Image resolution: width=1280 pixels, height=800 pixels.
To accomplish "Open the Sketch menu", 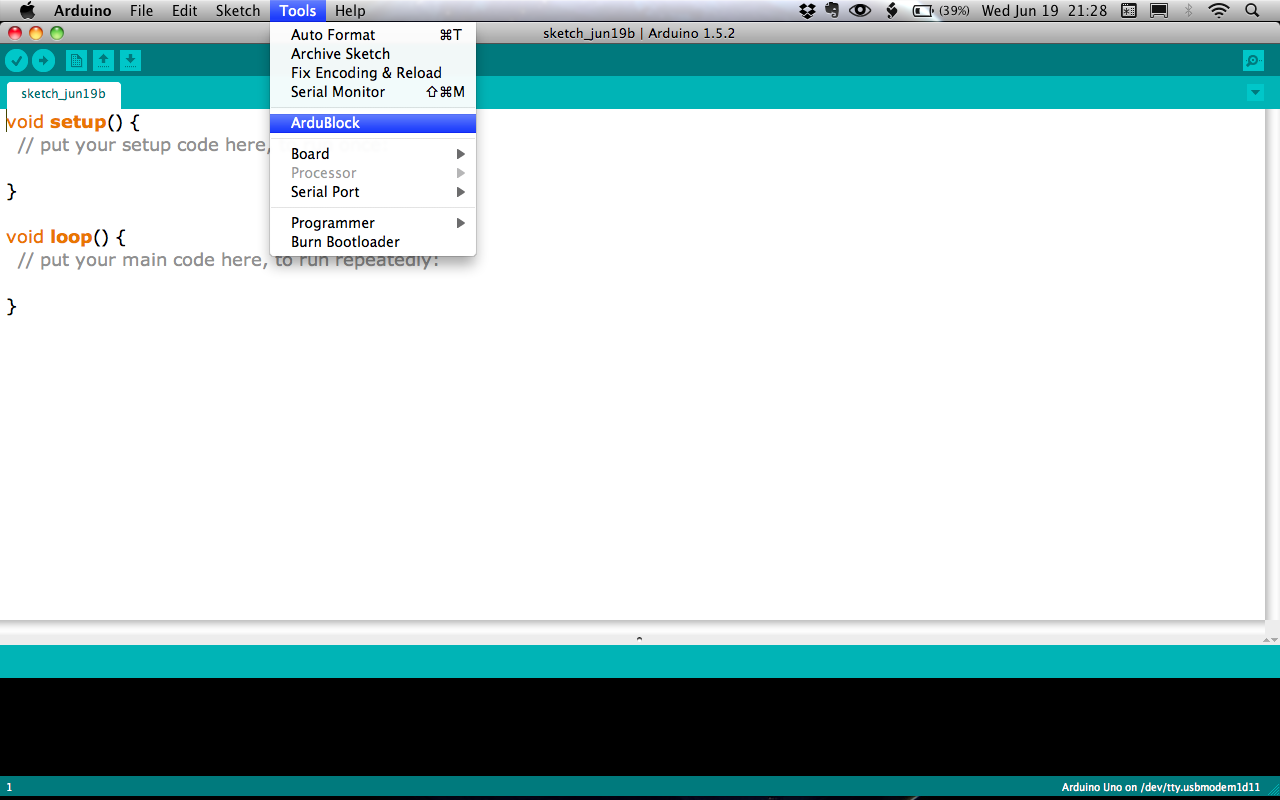I will coord(238,11).
